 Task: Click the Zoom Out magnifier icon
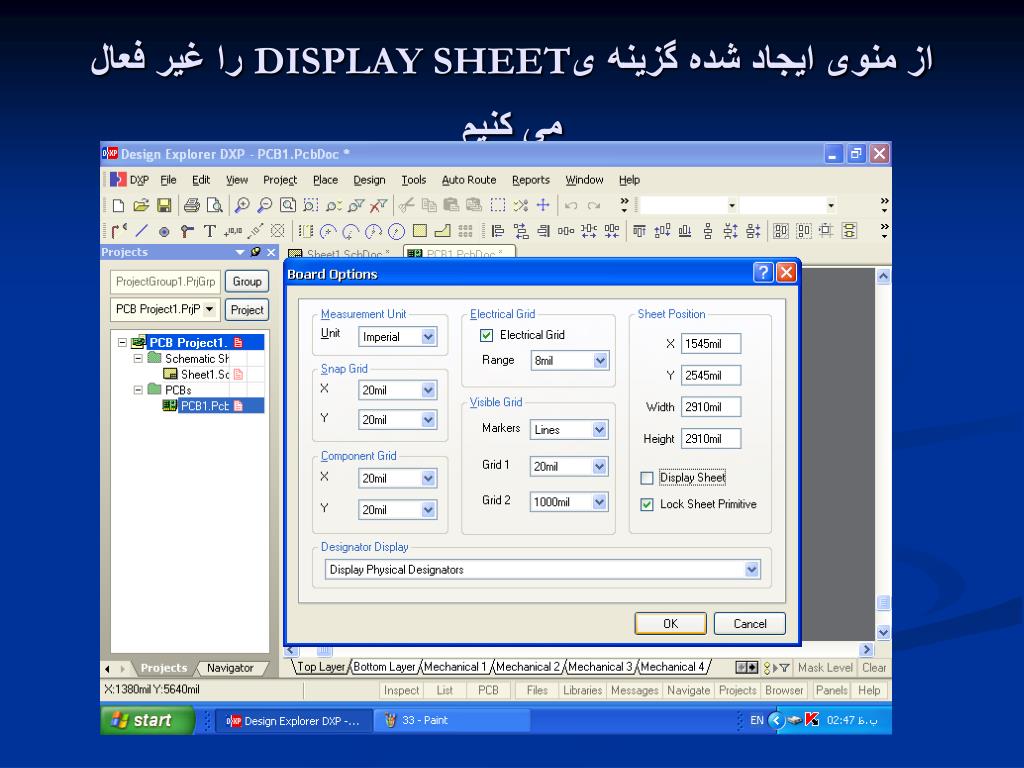[264, 206]
